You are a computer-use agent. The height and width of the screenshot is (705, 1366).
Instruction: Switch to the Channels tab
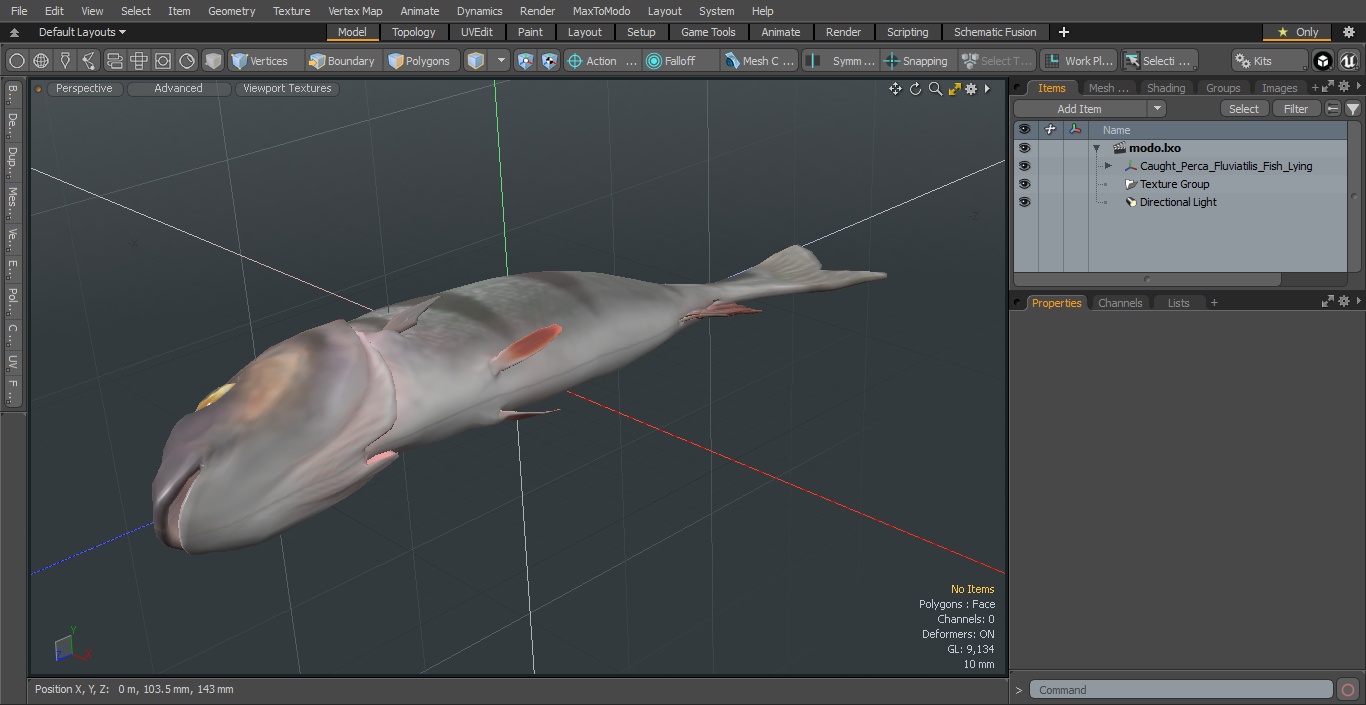pos(1119,303)
